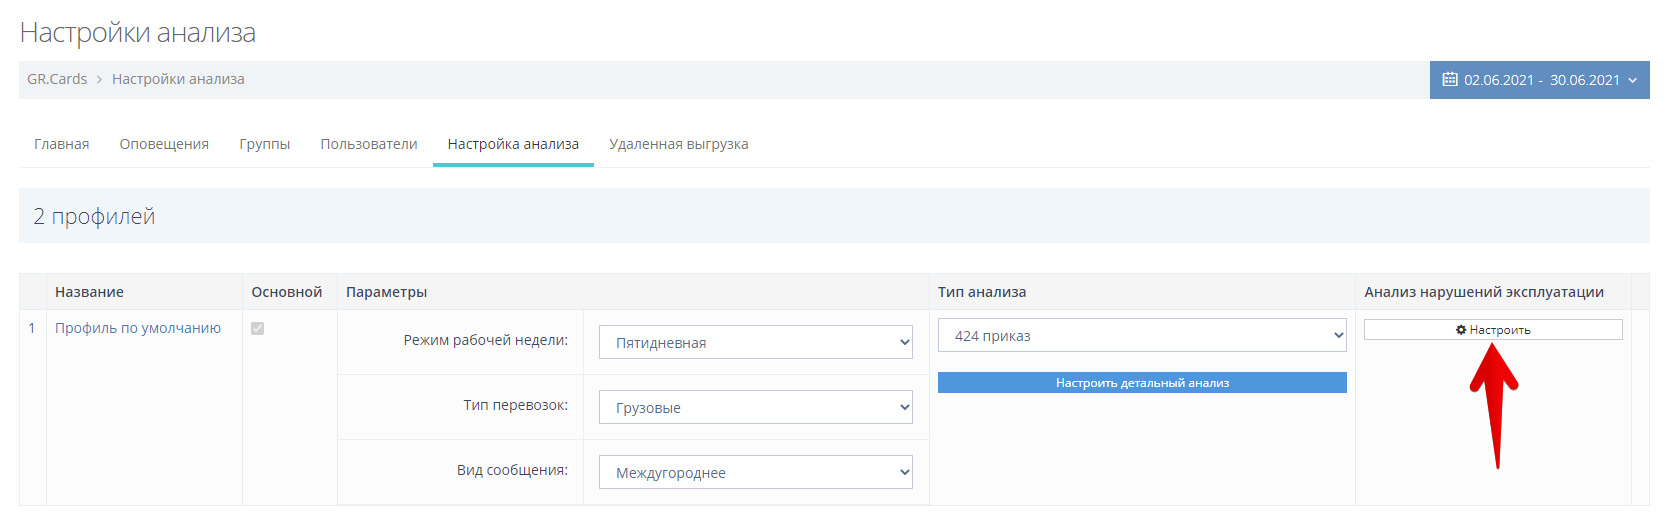Open the Профиль по умолчанию link
This screenshot has height=530, width=1667.
[x=138, y=328]
